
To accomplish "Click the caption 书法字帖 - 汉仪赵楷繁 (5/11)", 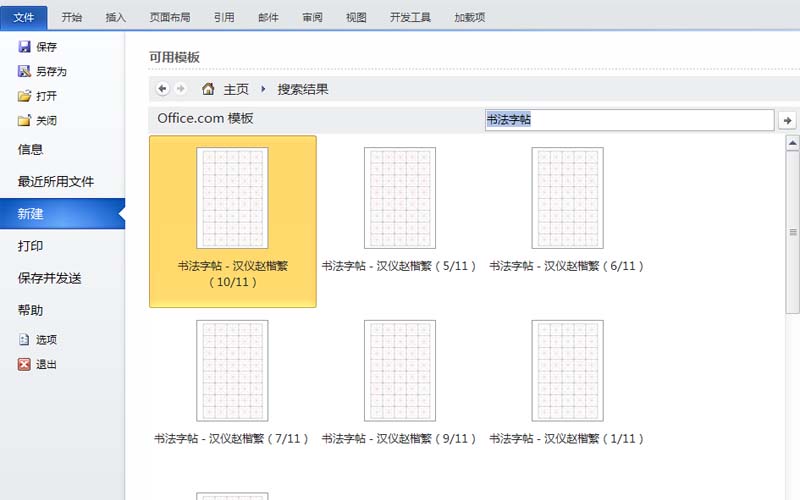I will [x=399, y=266].
